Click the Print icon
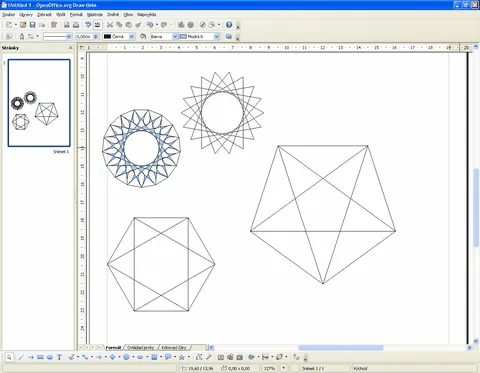The width and height of the screenshot is (480, 373). pyautogui.click(x=76, y=25)
